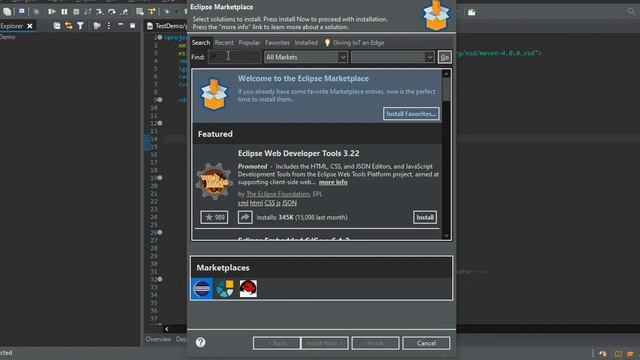Click the CSS tag link
The height and width of the screenshot is (360, 640).
(269, 203)
